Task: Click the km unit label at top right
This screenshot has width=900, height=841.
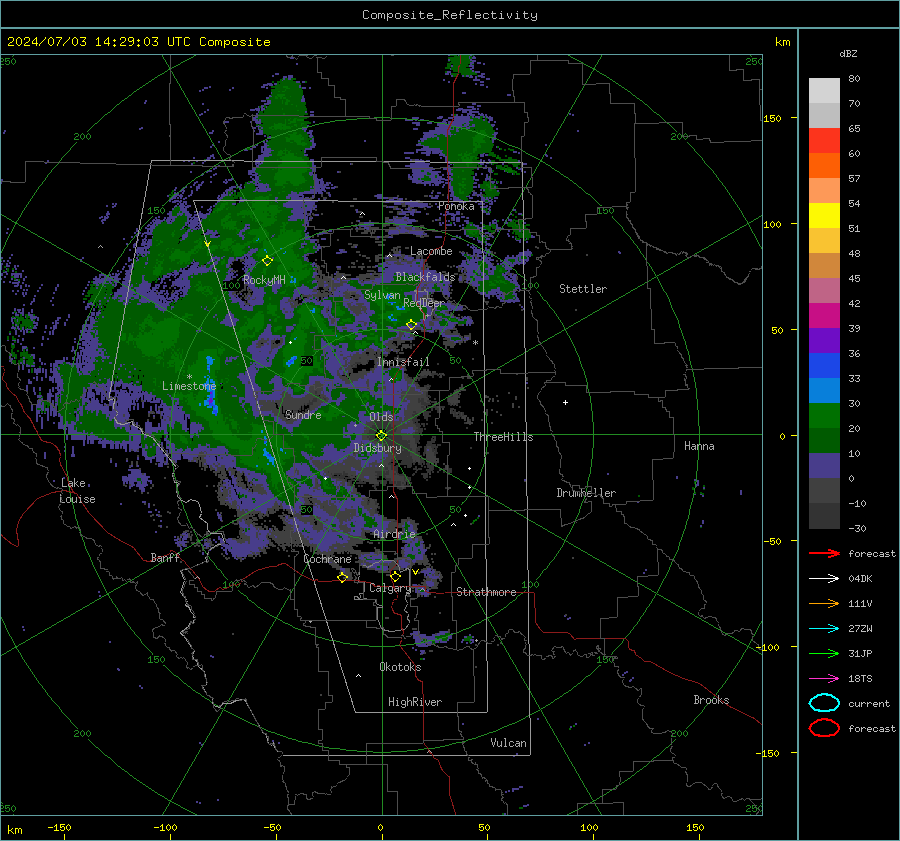Action: 782,42
